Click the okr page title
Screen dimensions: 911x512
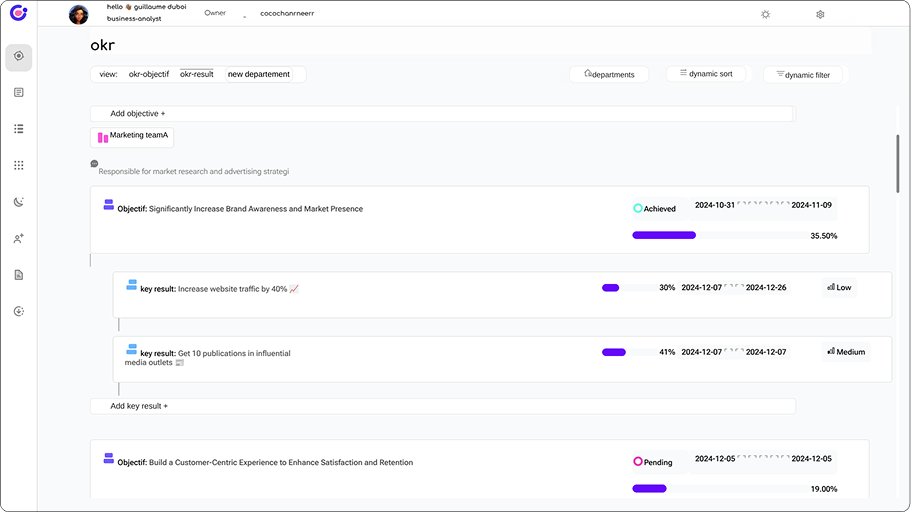(x=102, y=45)
